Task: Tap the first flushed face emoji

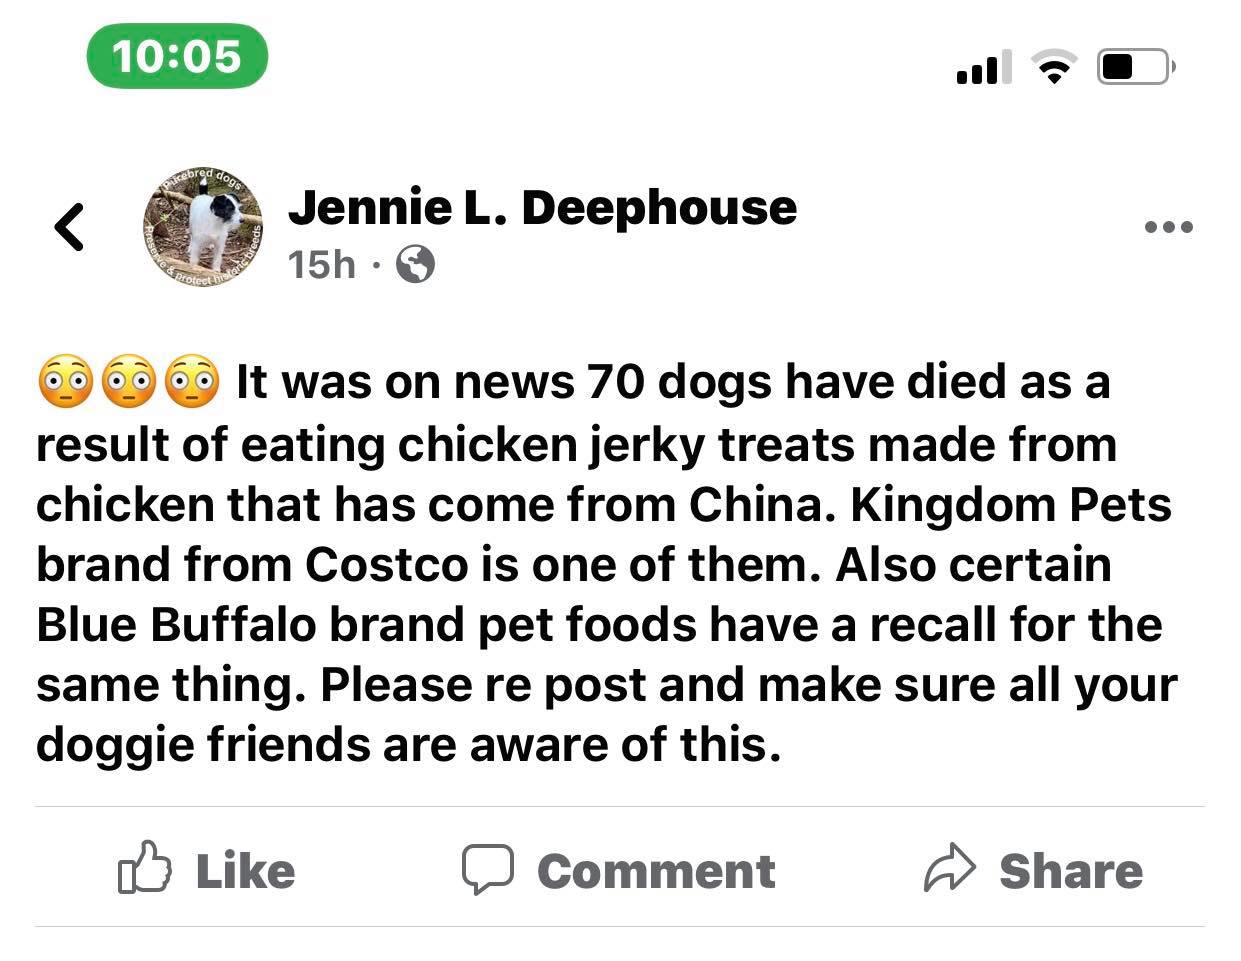Action: (65, 383)
